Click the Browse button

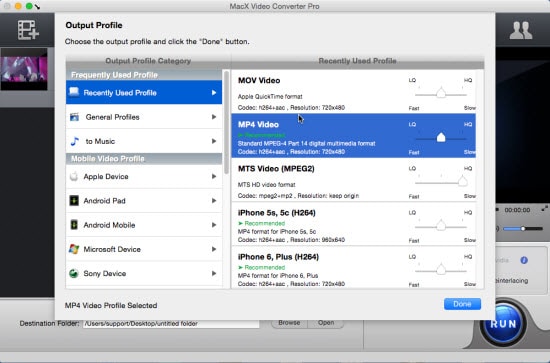(x=289, y=323)
